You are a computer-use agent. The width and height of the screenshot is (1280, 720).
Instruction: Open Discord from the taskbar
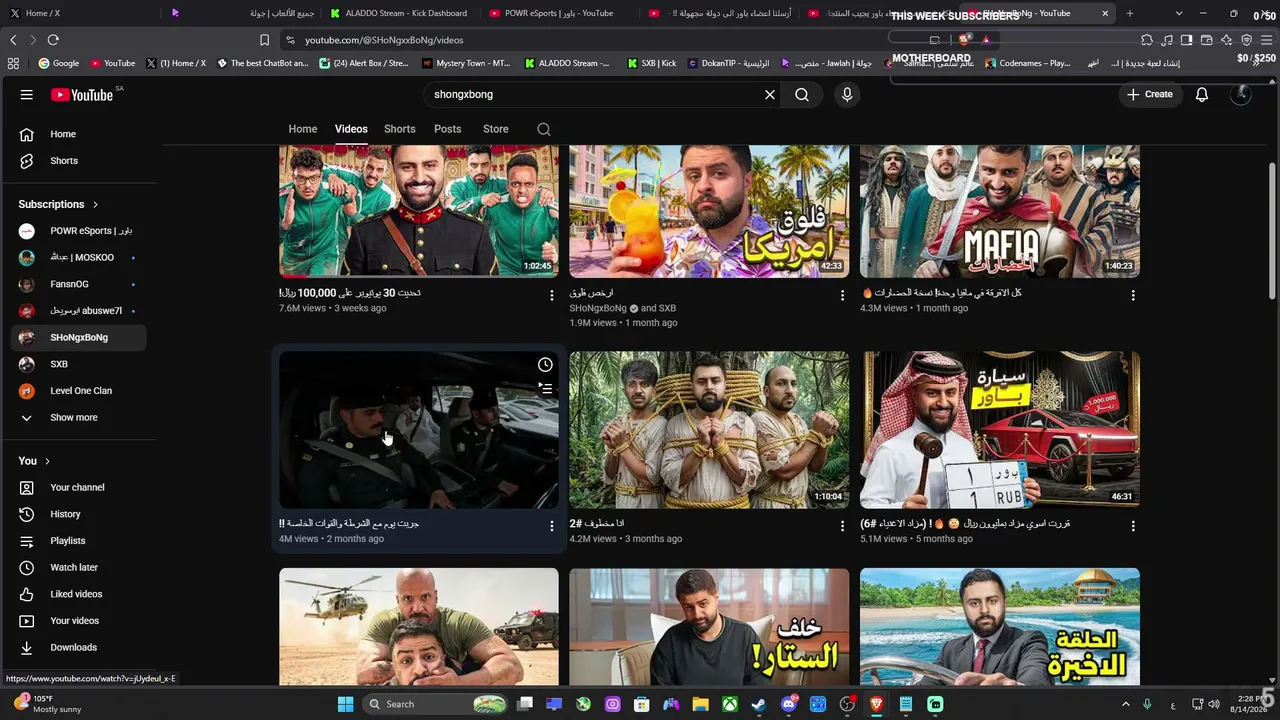pyautogui.click(x=789, y=704)
